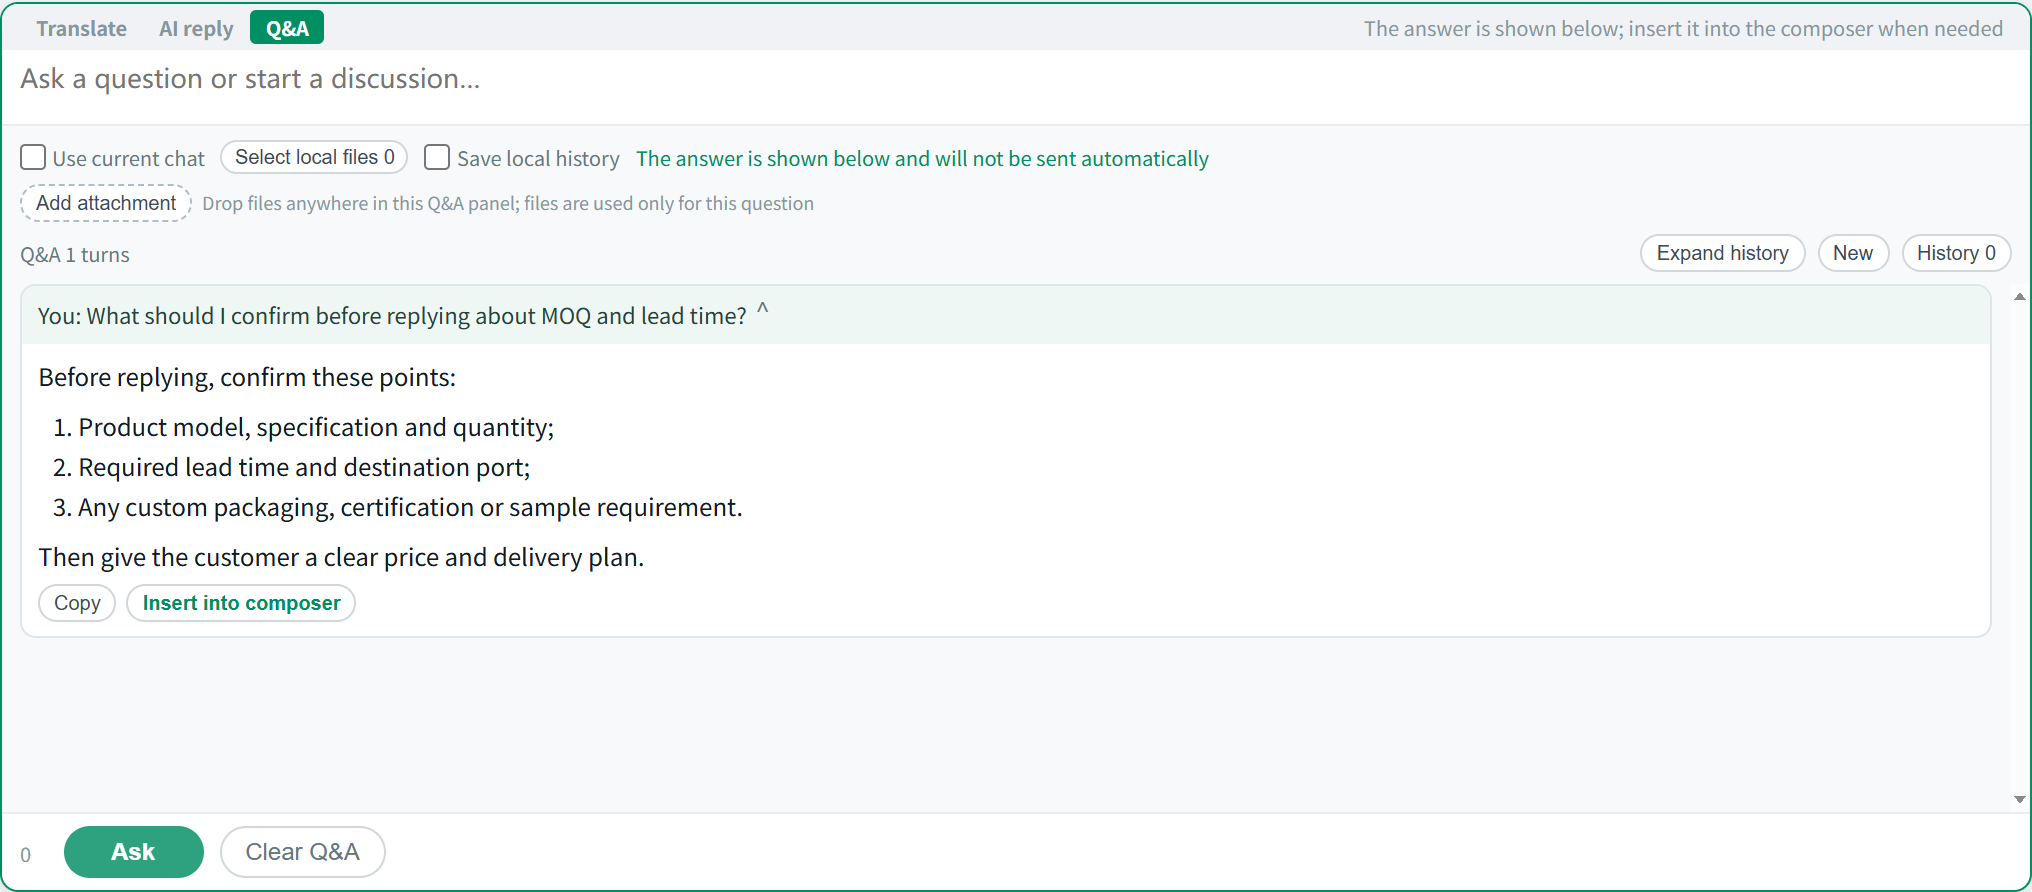Clear the Q&A conversation

(x=302, y=852)
